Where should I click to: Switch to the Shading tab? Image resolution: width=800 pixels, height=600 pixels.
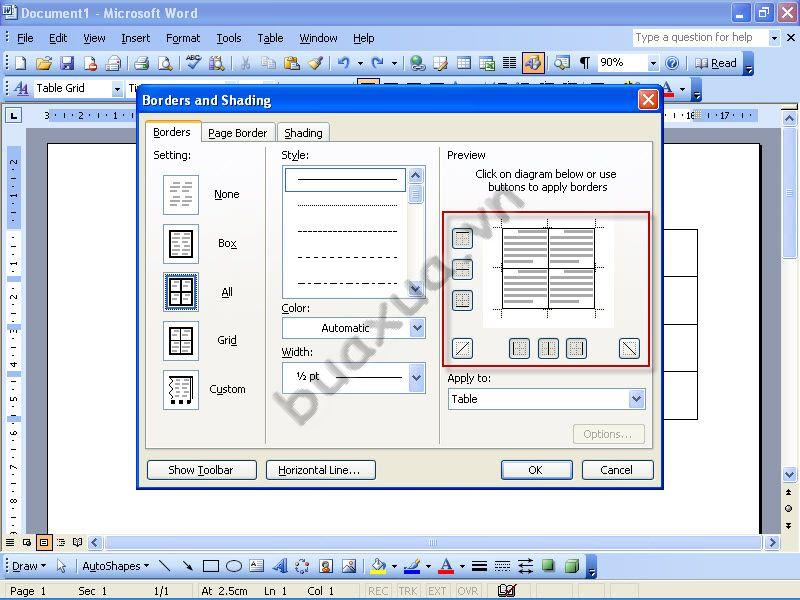(x=303, y=133)
